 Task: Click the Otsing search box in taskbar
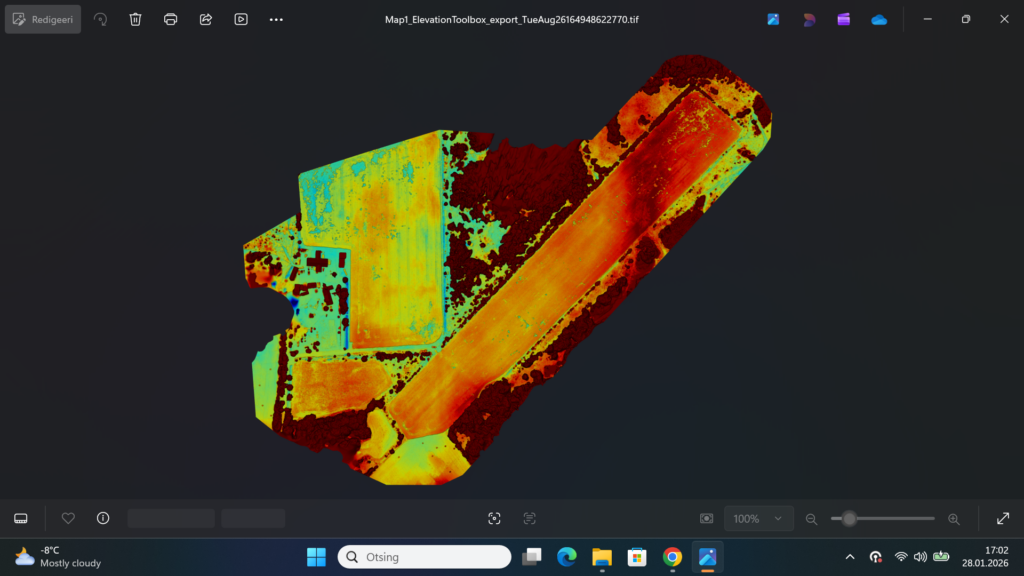(x=424, y=557)
